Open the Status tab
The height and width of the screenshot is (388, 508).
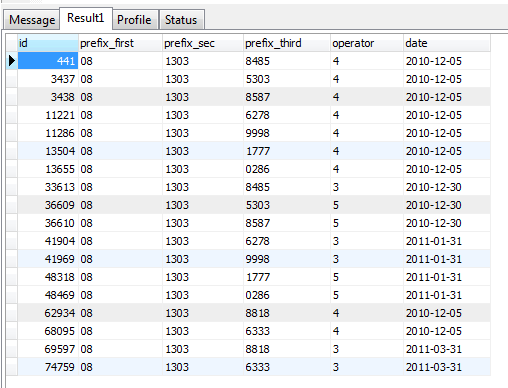tap(181, 20)
